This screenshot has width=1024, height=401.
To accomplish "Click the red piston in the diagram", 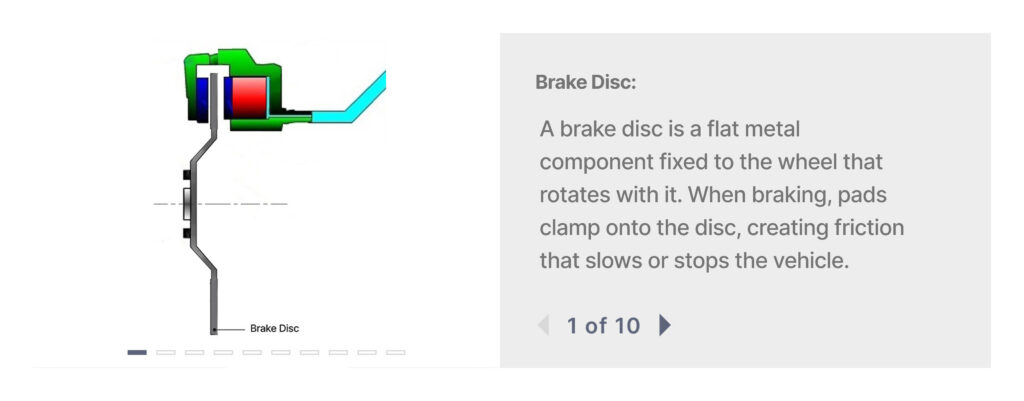I will (247, 97).
